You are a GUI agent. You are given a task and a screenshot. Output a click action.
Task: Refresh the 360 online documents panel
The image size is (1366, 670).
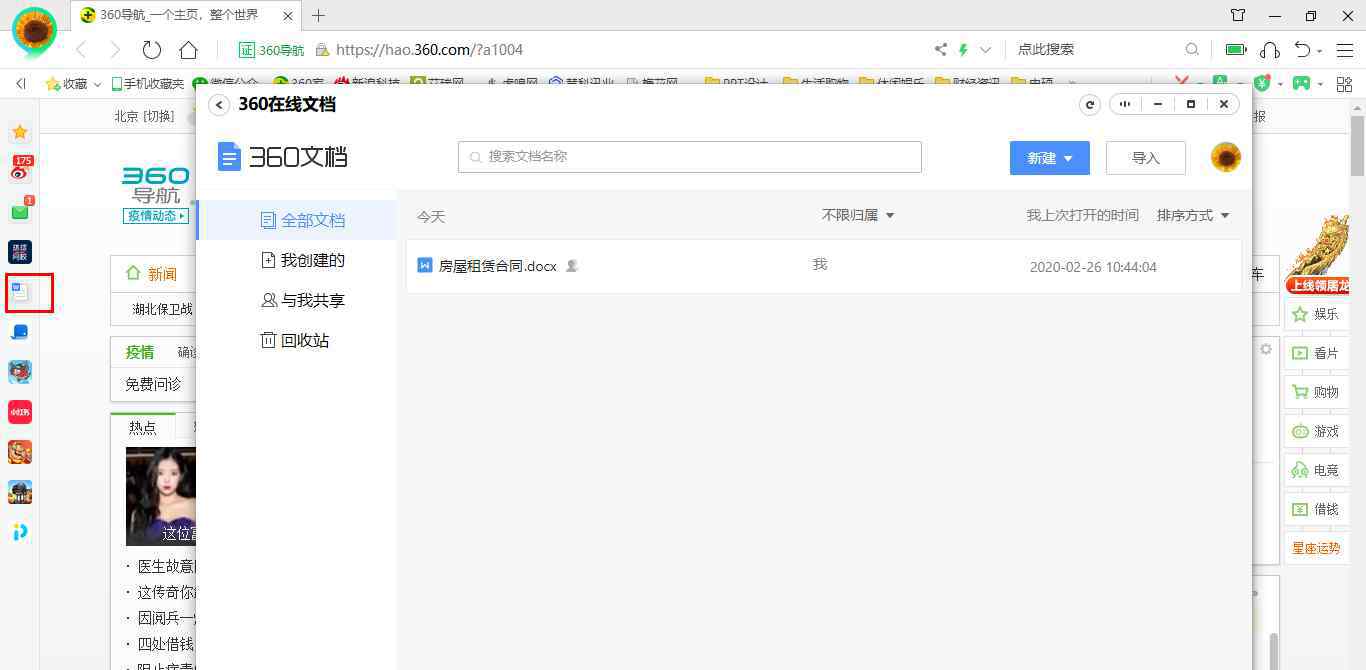coord(1090,104)
